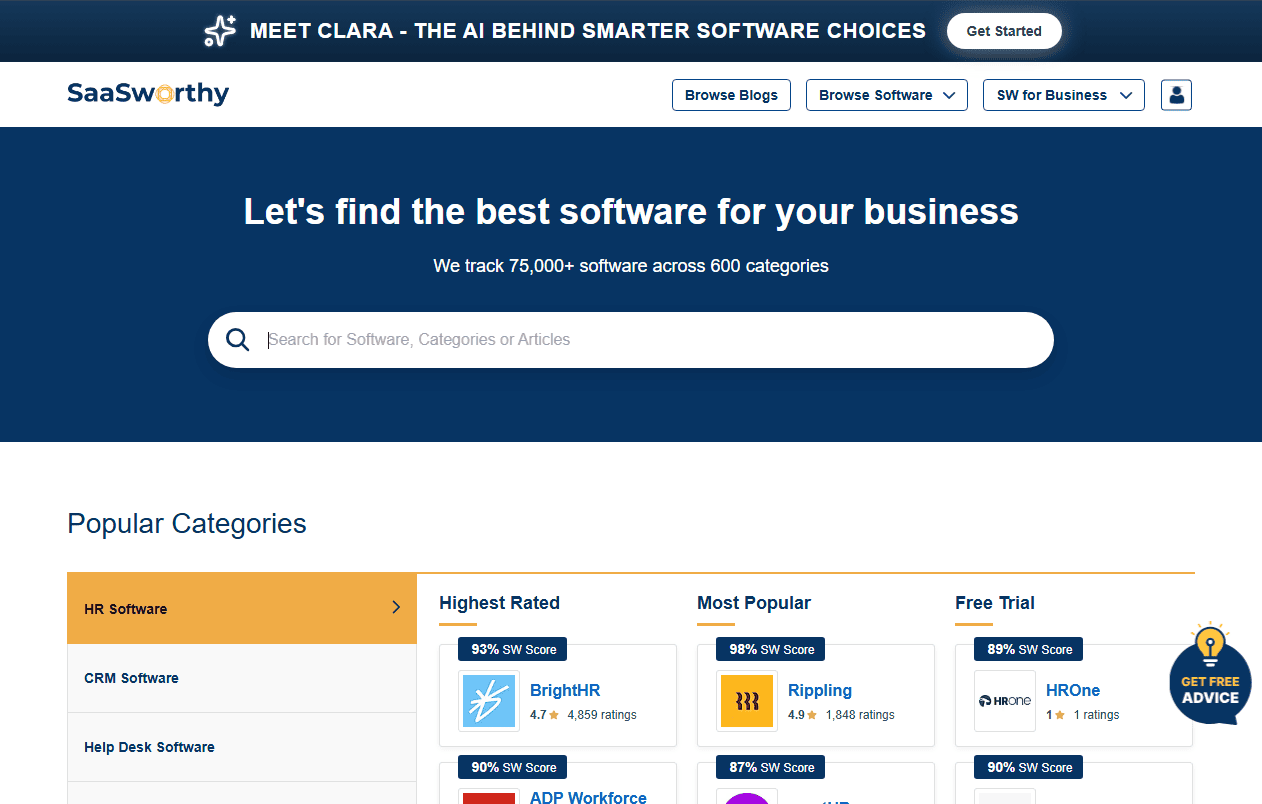
Task: Select the CRM Software category
Action: tap(242, 678)
